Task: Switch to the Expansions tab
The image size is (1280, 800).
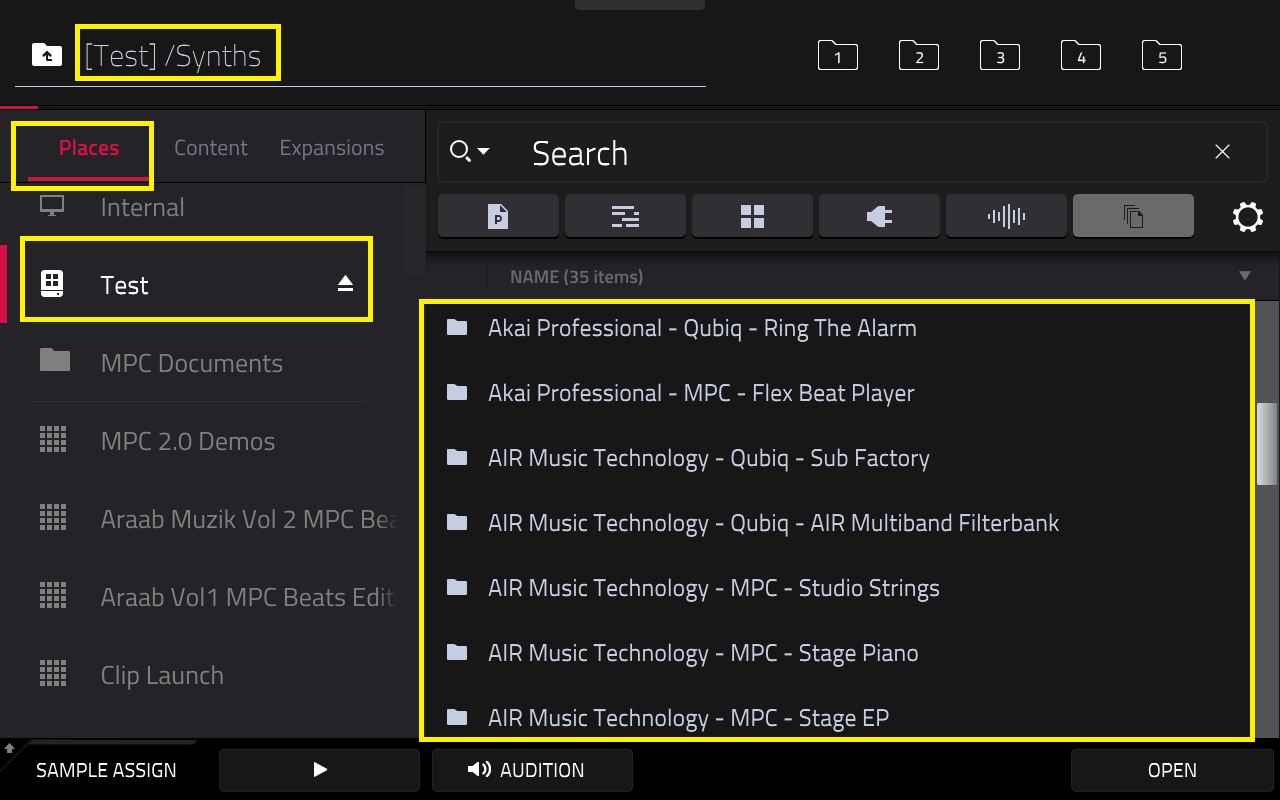Action: click(x=332, y=148)
